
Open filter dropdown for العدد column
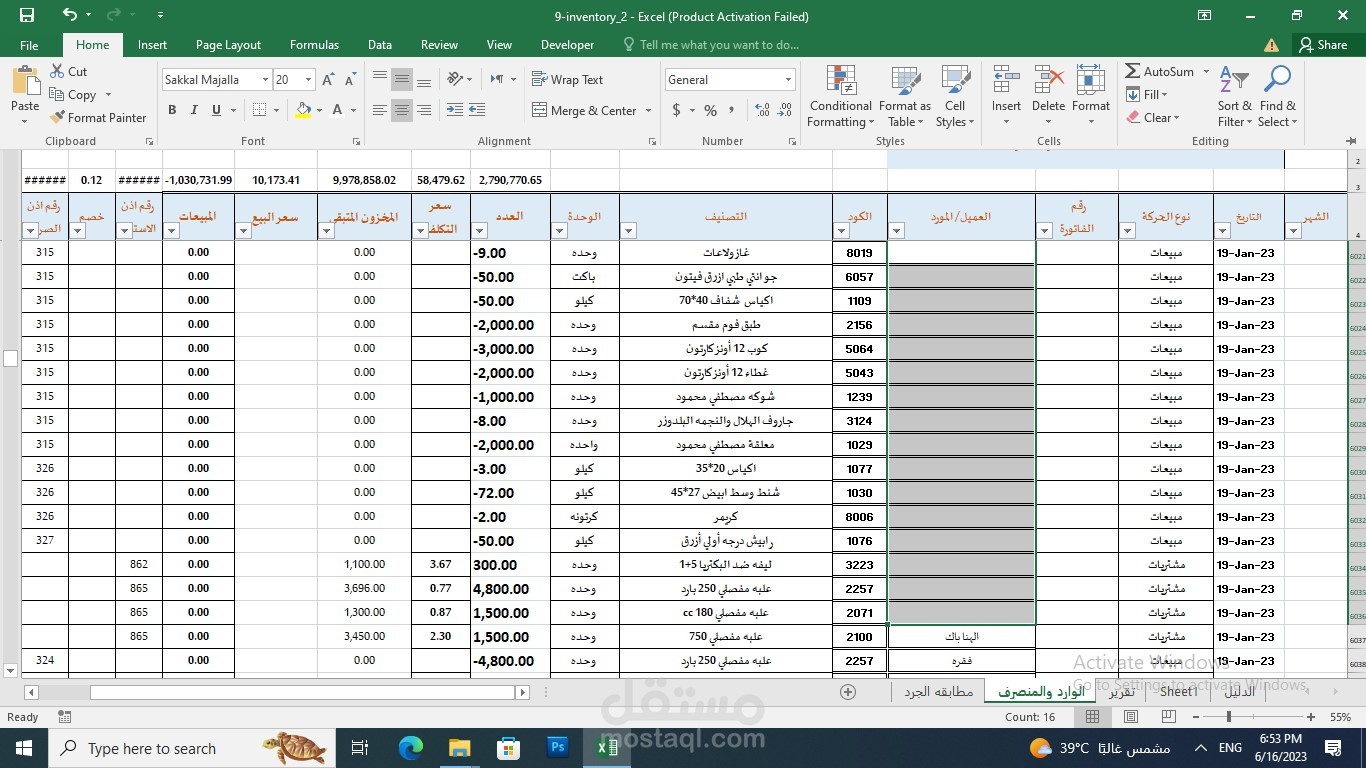tap(479, 231)
